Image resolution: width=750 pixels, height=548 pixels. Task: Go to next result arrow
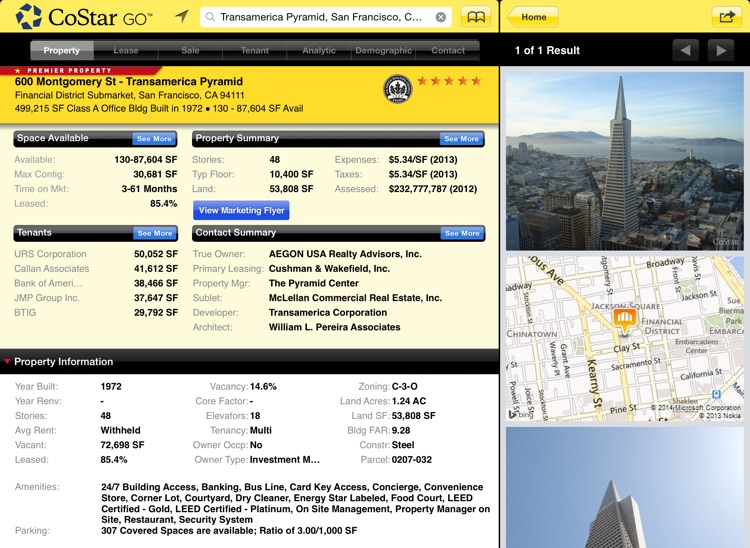(720, 50)
